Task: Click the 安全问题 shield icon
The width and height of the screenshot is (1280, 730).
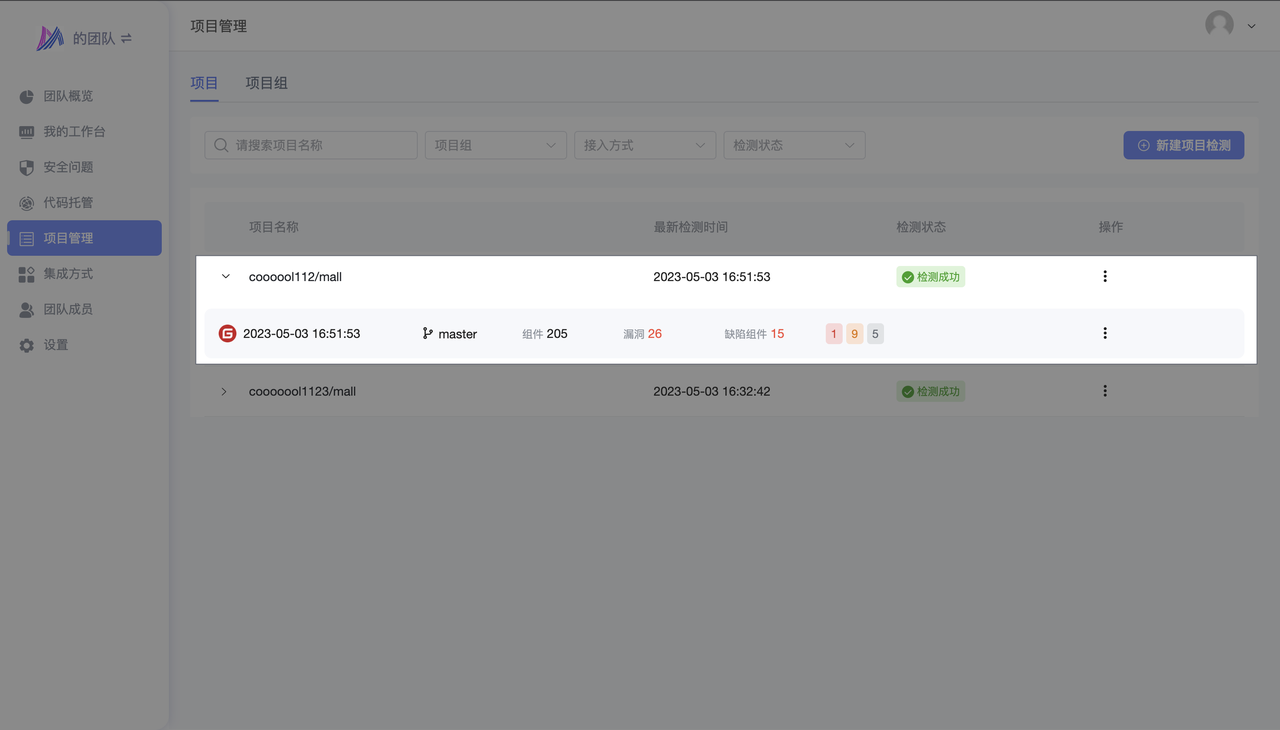Action: (27, 168)
